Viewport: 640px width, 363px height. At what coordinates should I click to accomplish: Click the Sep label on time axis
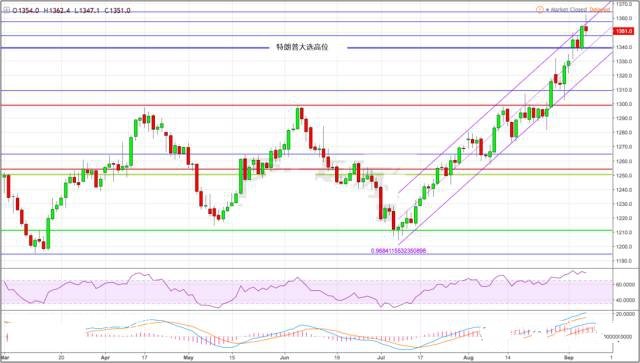569,358
